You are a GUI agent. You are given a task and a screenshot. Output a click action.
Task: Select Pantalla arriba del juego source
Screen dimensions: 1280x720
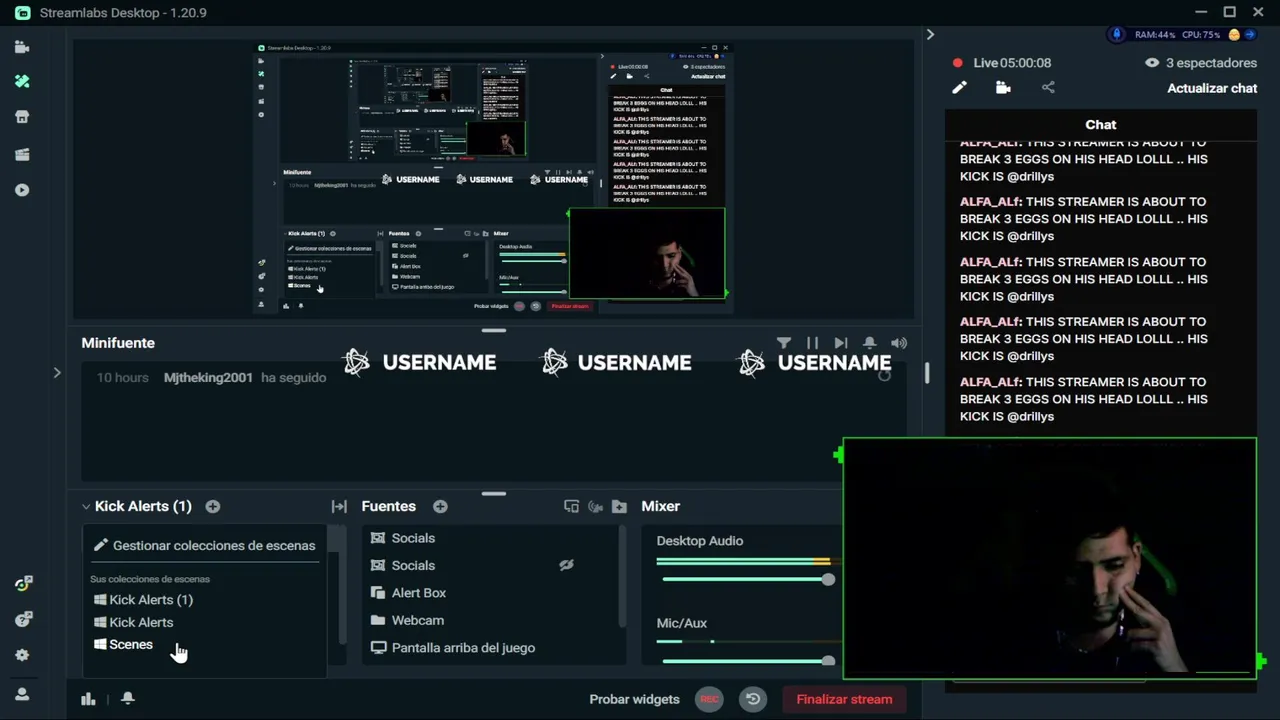[x=453, y=648]
